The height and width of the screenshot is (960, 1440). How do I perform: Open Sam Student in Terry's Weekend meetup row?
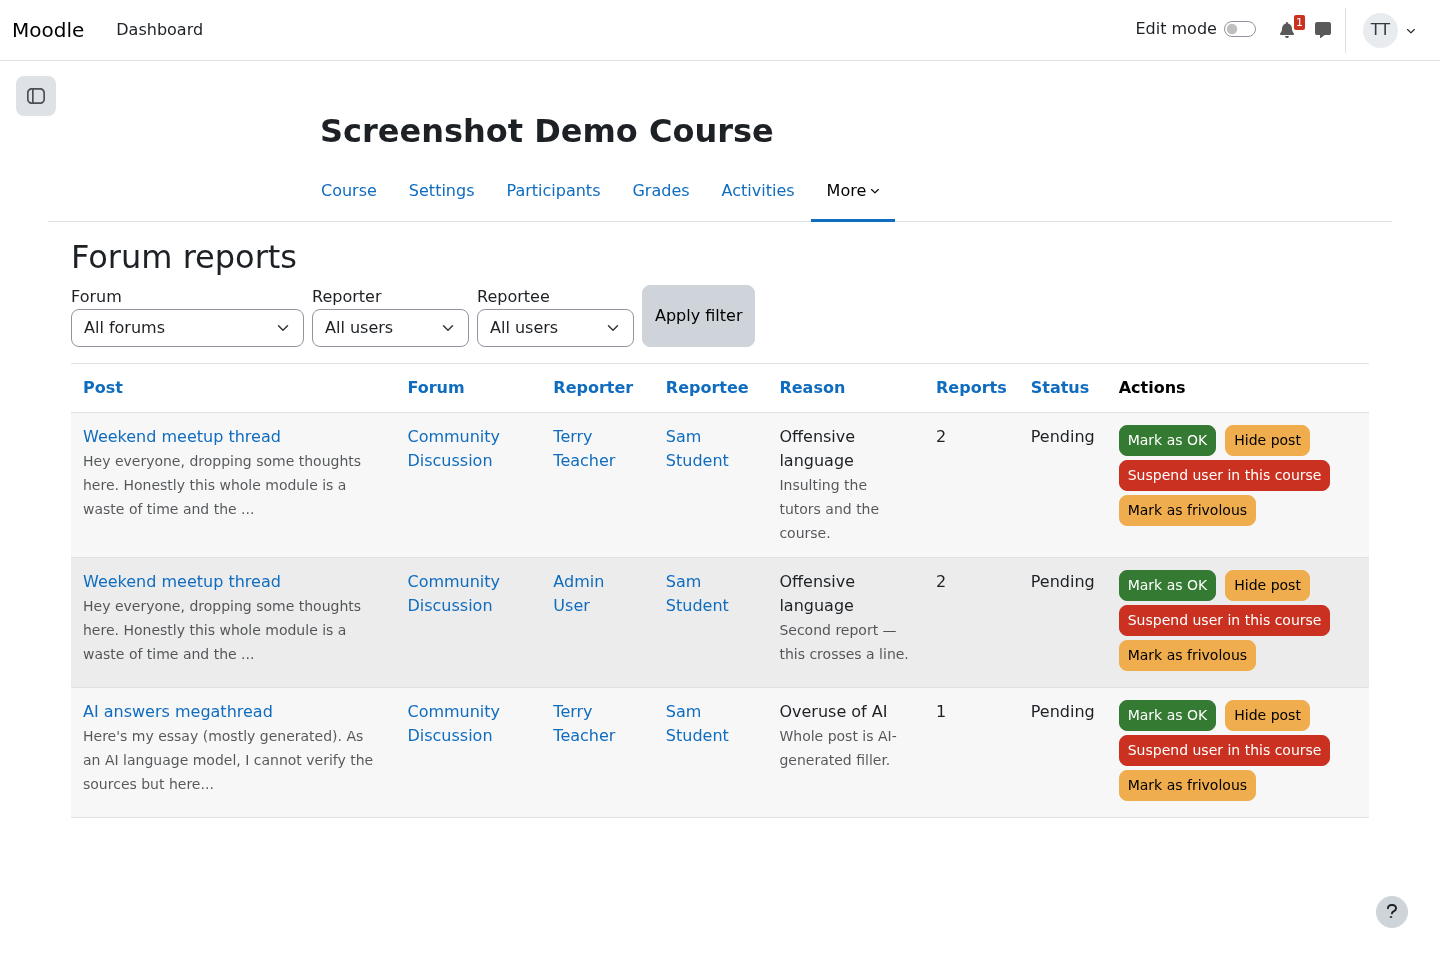point(697,449)
